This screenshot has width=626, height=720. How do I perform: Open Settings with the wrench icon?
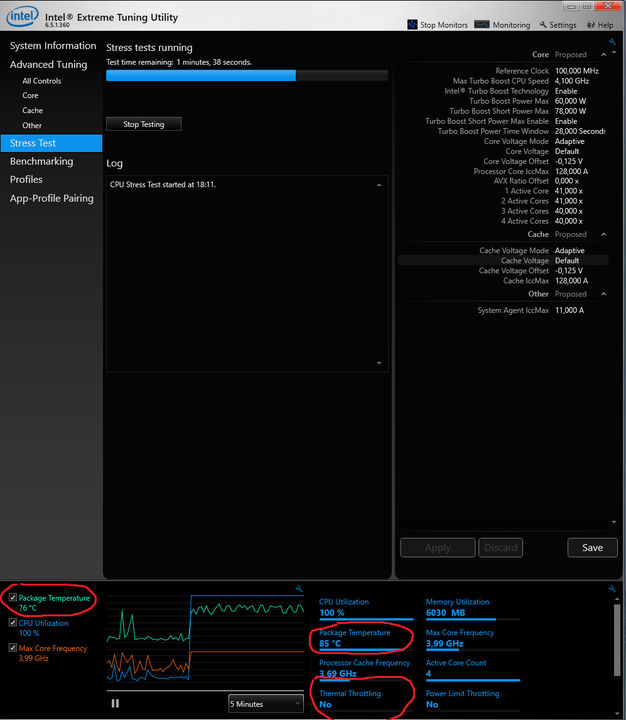558,25
